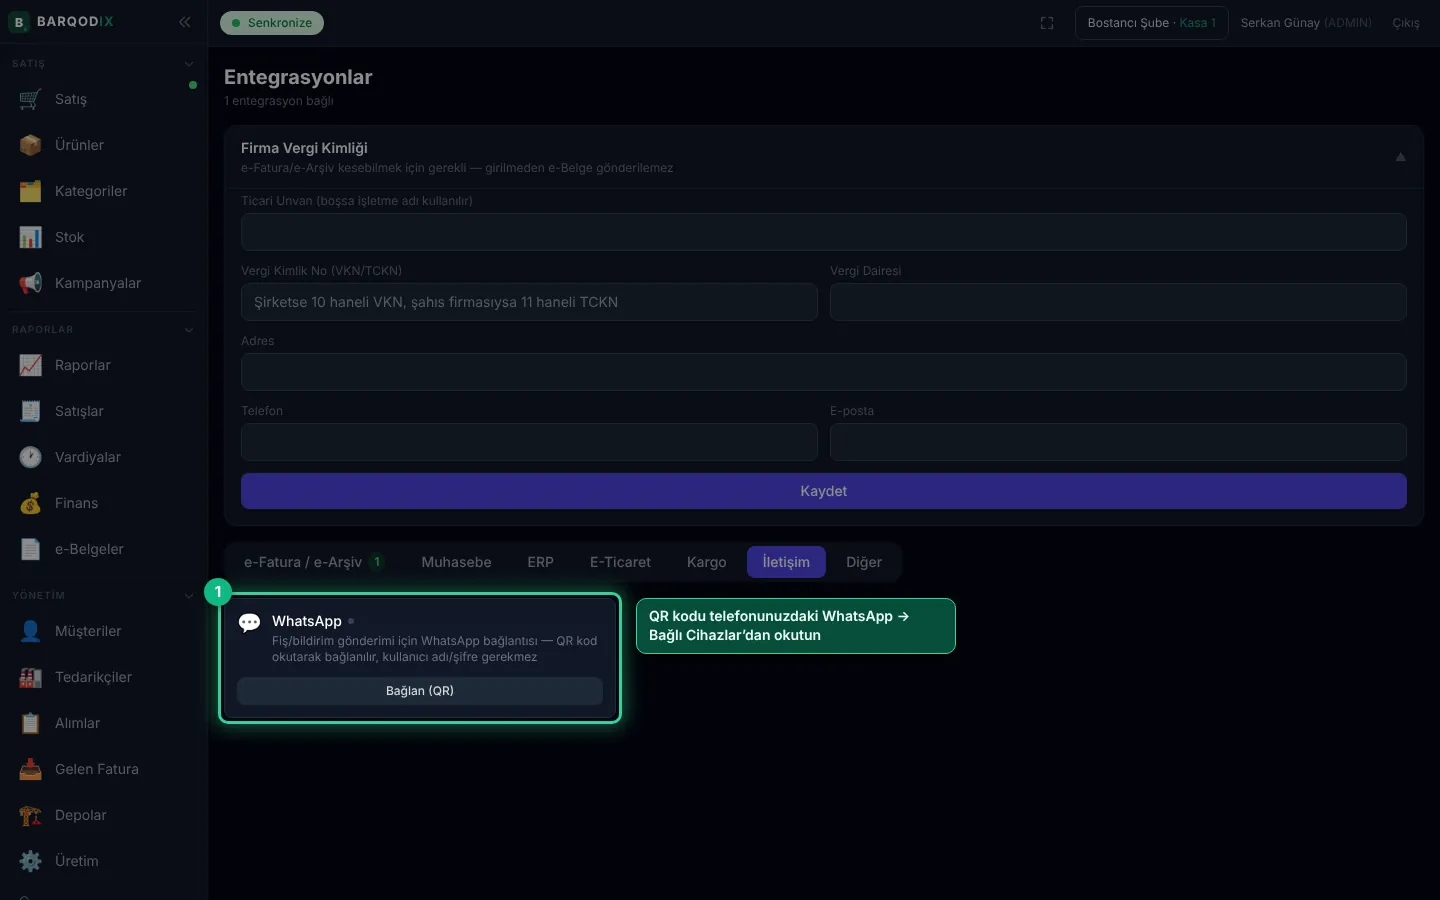Select the E-Ticaret tab

pyautogui.click(x=620, y=562)
